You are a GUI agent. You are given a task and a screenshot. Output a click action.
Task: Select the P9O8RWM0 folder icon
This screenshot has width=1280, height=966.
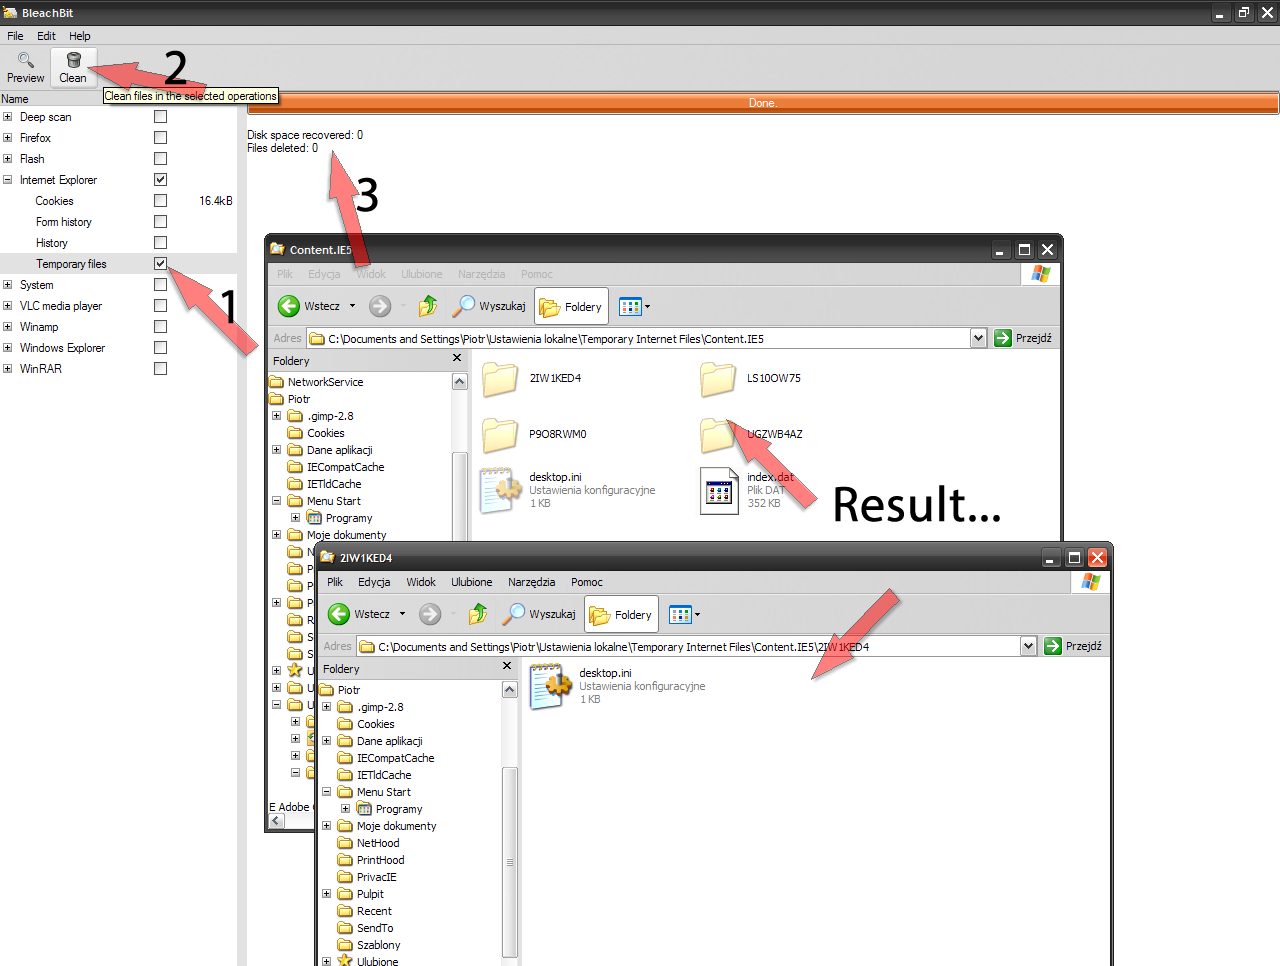click(x=500, y=435)
